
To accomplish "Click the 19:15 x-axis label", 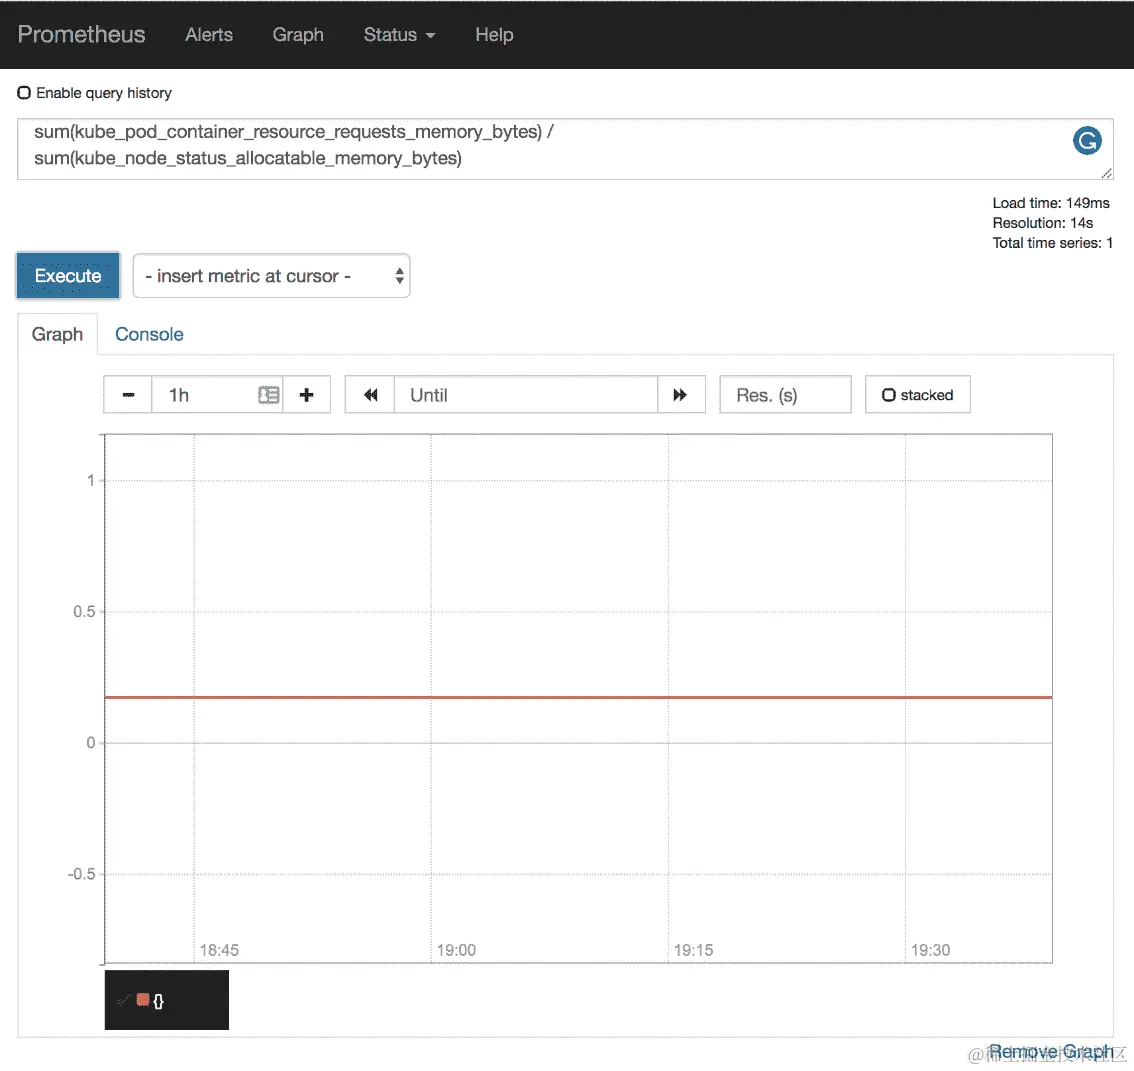I will [694, 950].
